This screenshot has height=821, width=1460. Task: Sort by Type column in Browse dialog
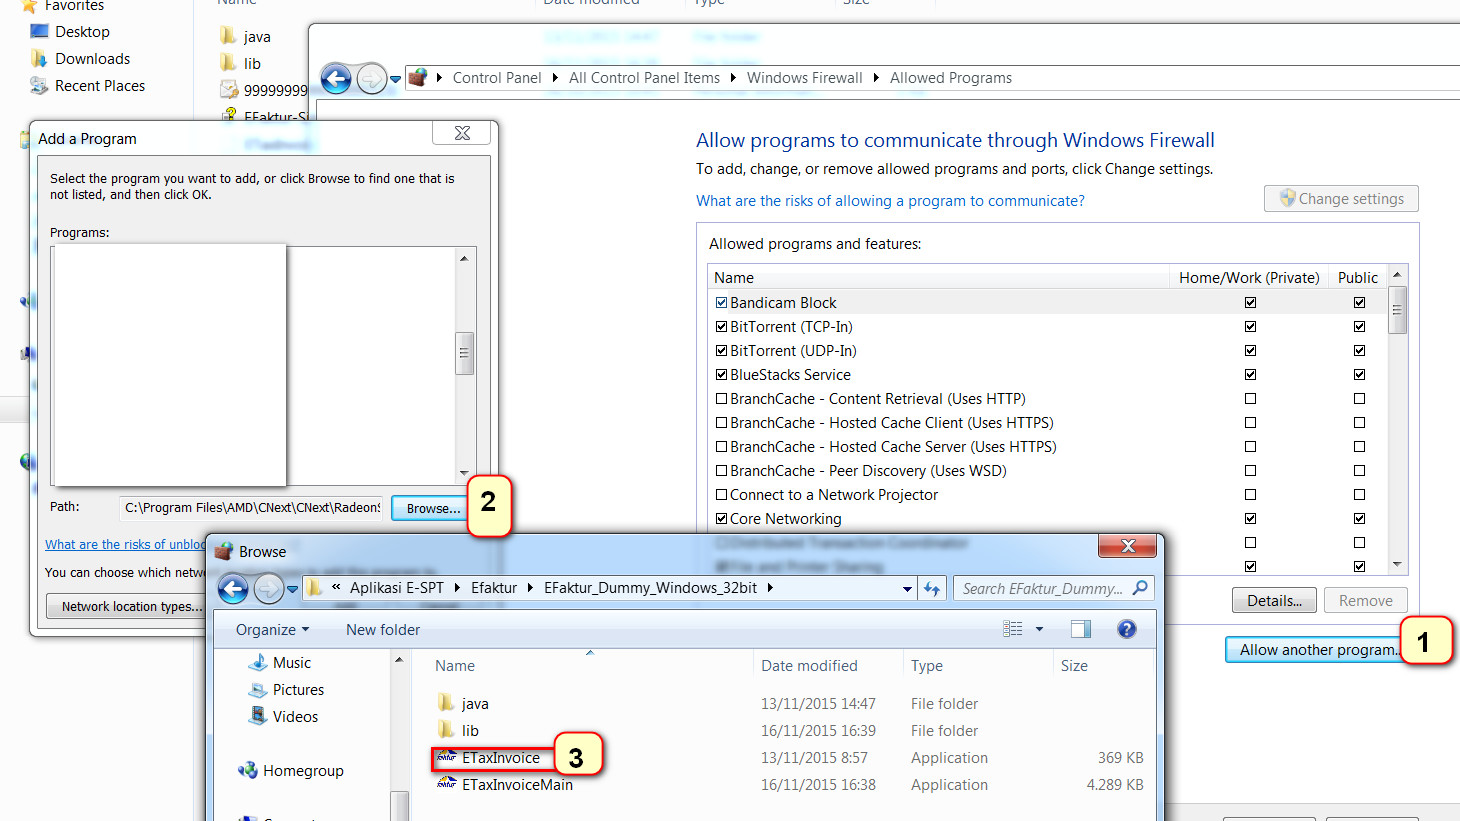(976, 666)
